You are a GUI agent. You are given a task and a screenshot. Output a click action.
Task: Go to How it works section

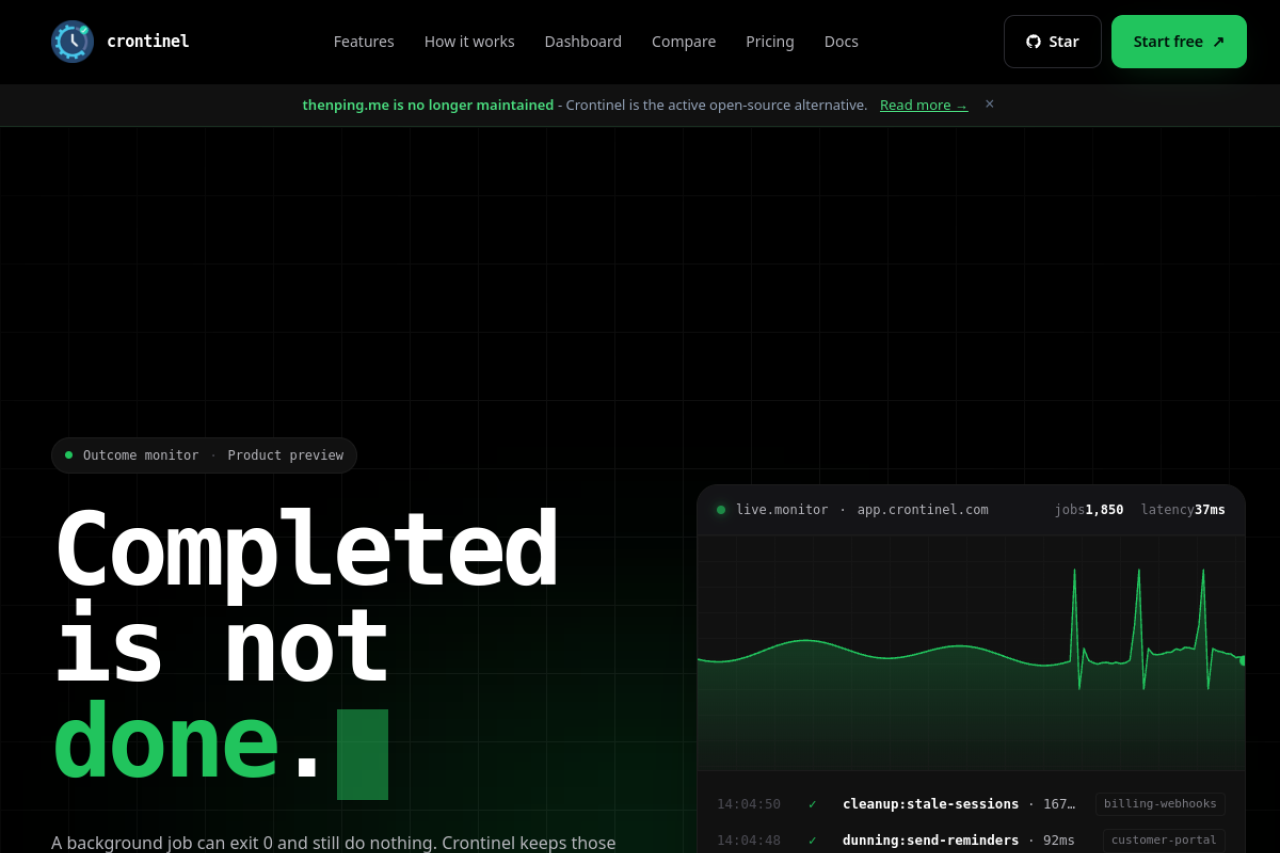pyautogui.click(x=469, y=41)
